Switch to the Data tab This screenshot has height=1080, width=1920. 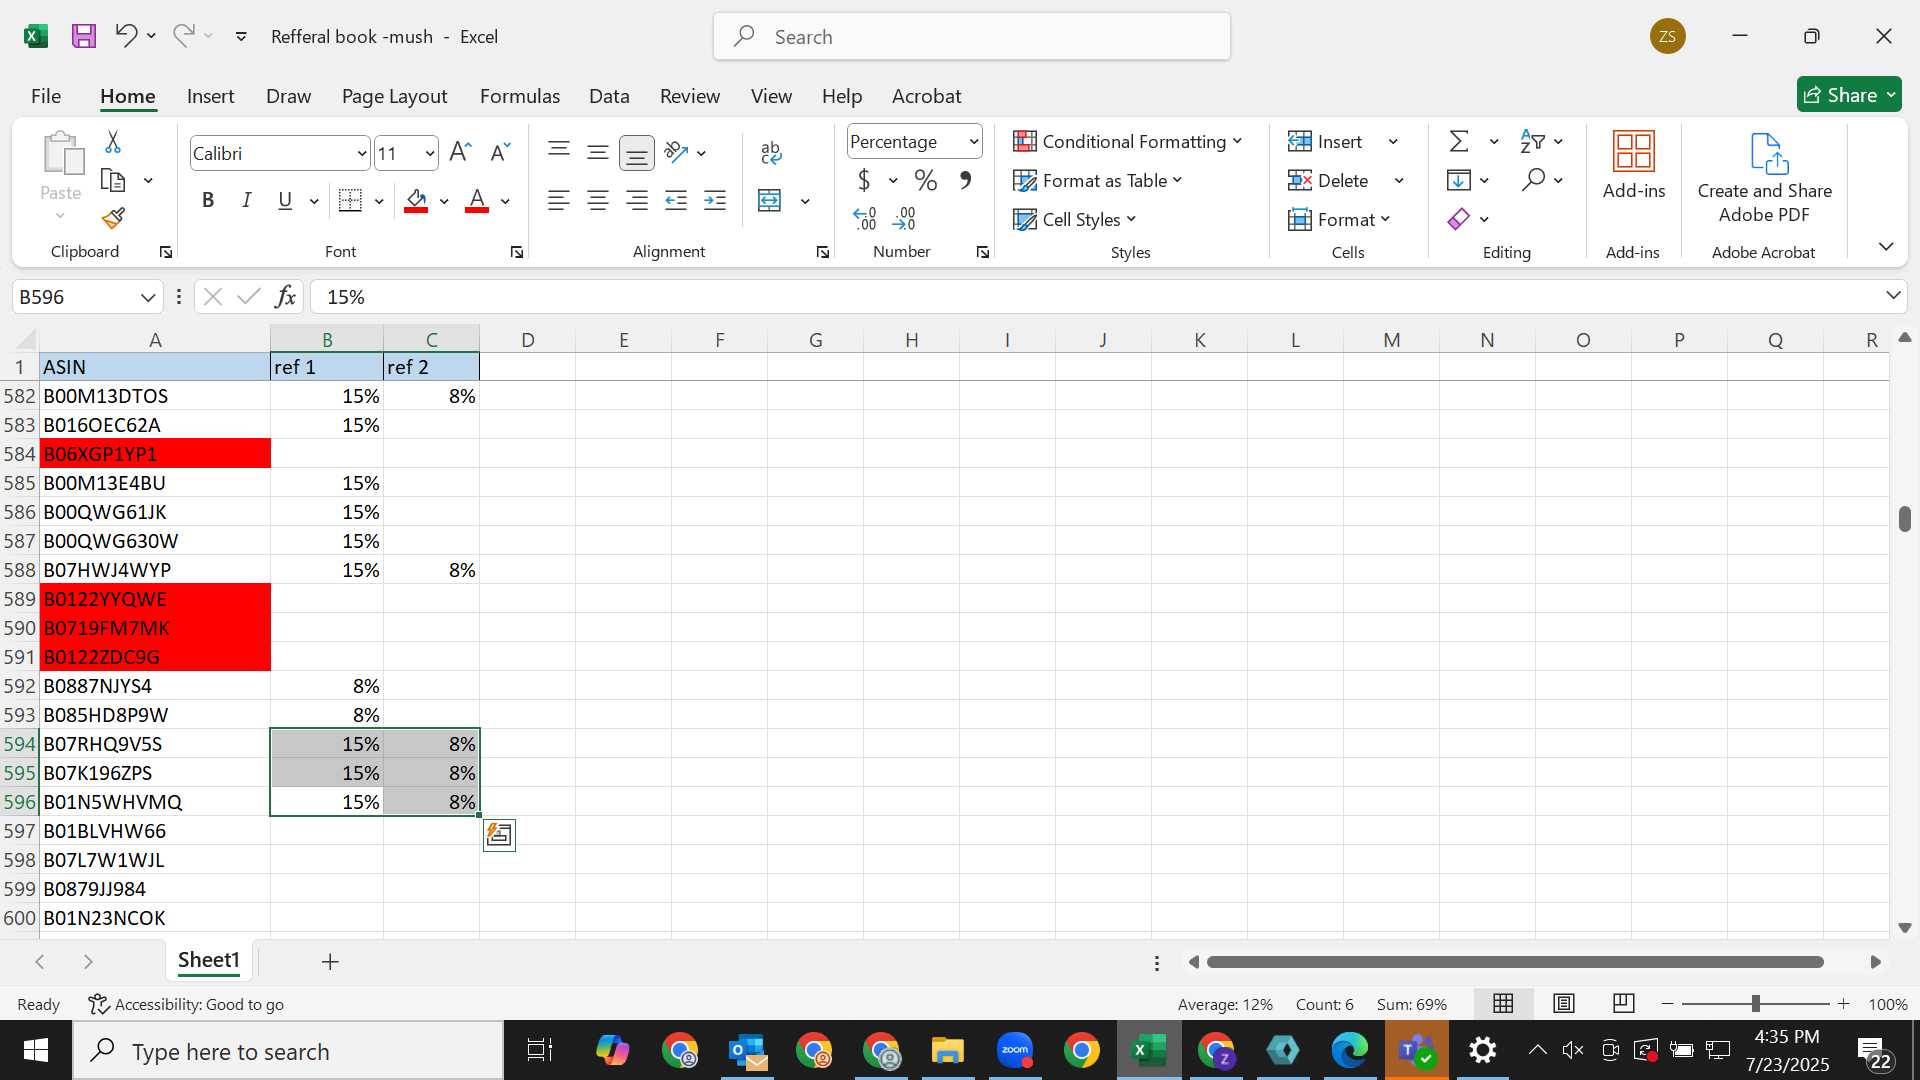point(609,96)
